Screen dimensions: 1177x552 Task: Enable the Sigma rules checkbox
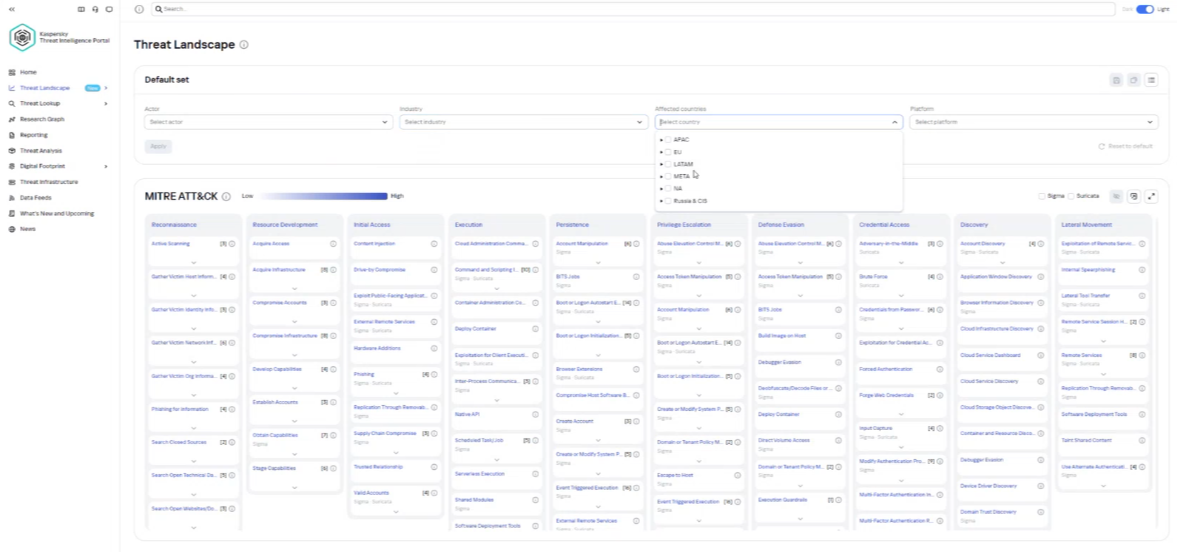tap(1042, 196)
